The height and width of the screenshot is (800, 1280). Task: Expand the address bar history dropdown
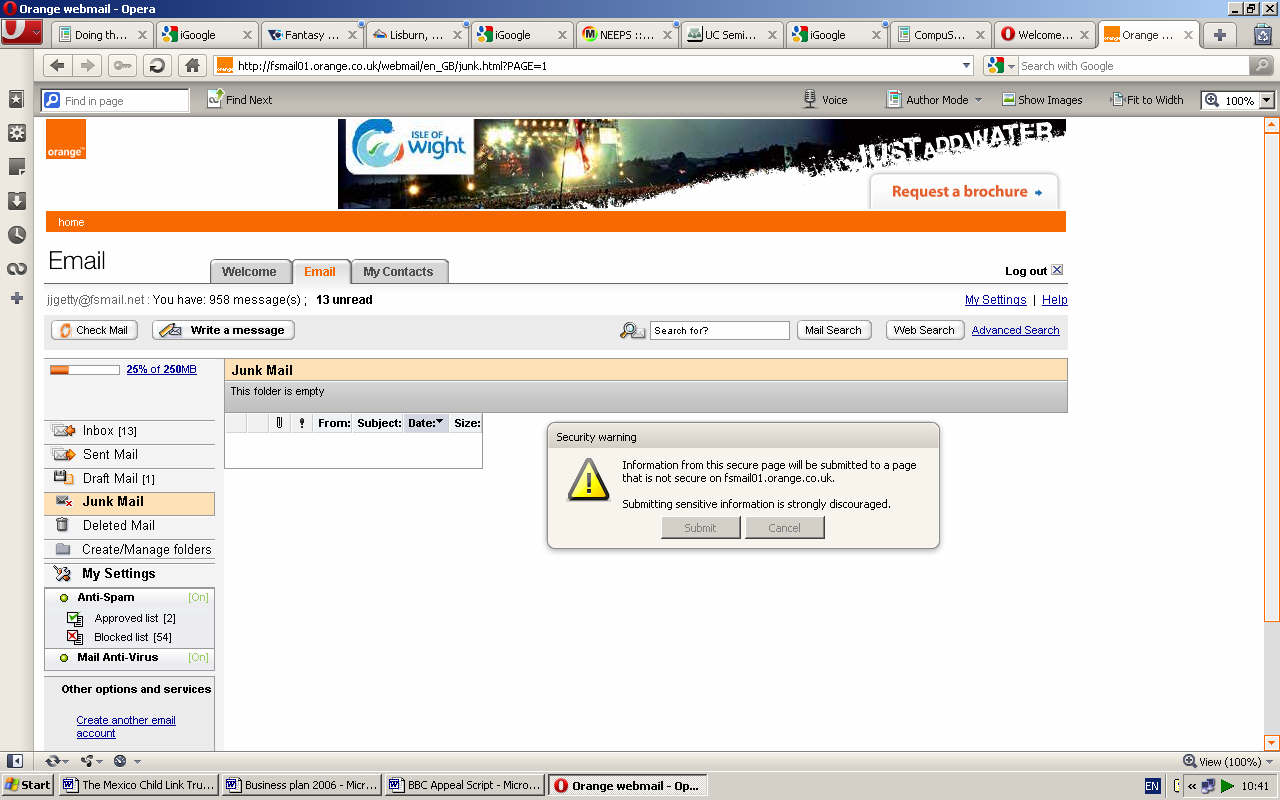point(966,66)
